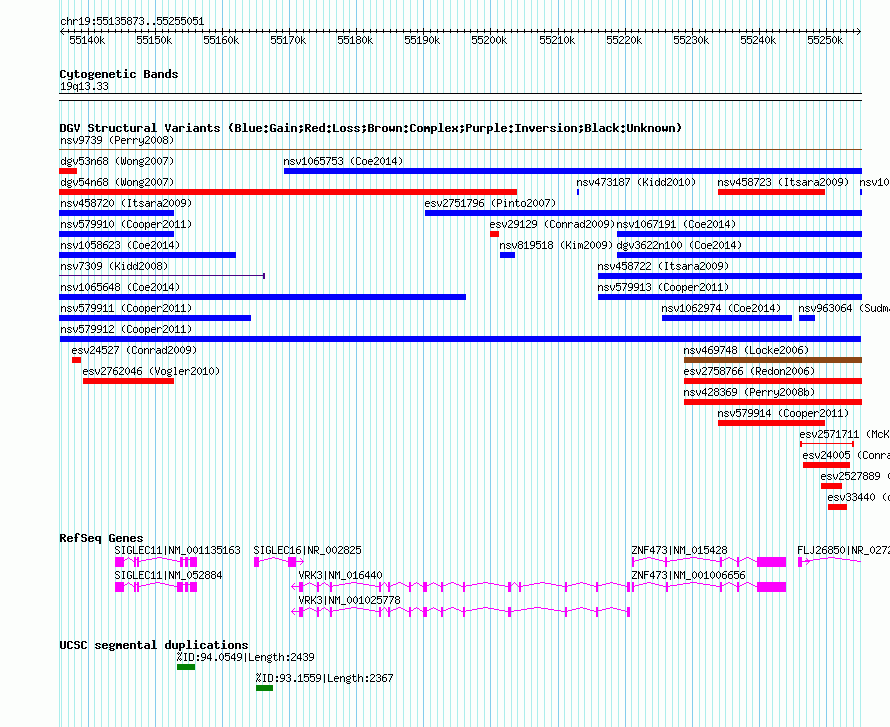This screenshot has height=727, width=890.
Task: Click nsv7309 (Kidd2008) inversion label
Action: 114,266
